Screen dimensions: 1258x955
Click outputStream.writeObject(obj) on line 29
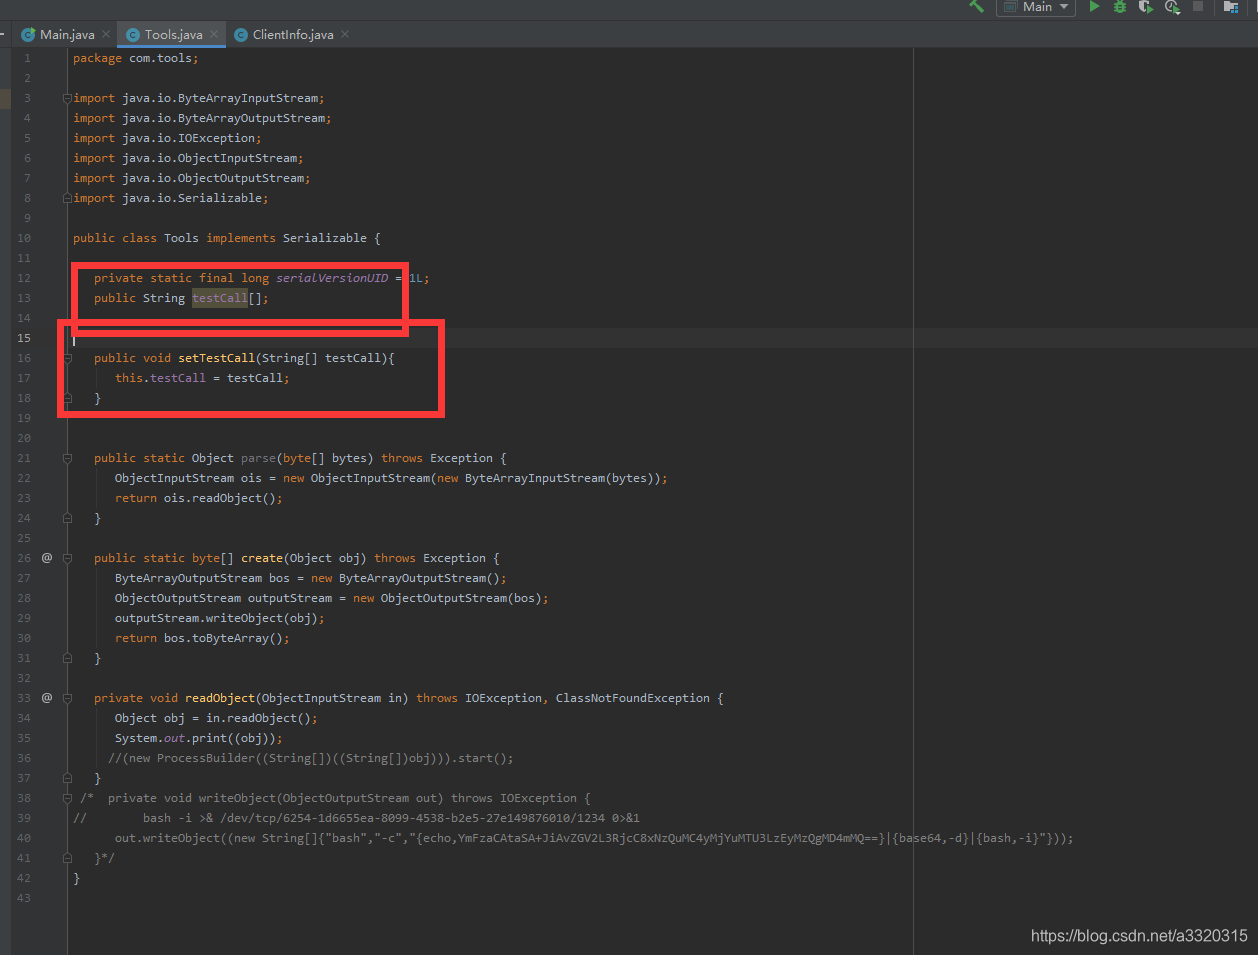tap(220, 618)
